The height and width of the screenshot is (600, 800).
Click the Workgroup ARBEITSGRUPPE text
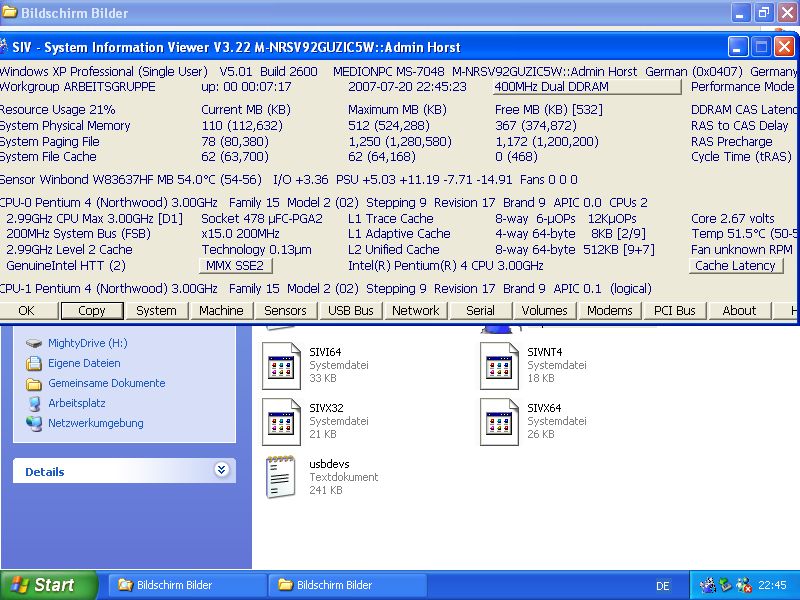(x=78, y=87)
